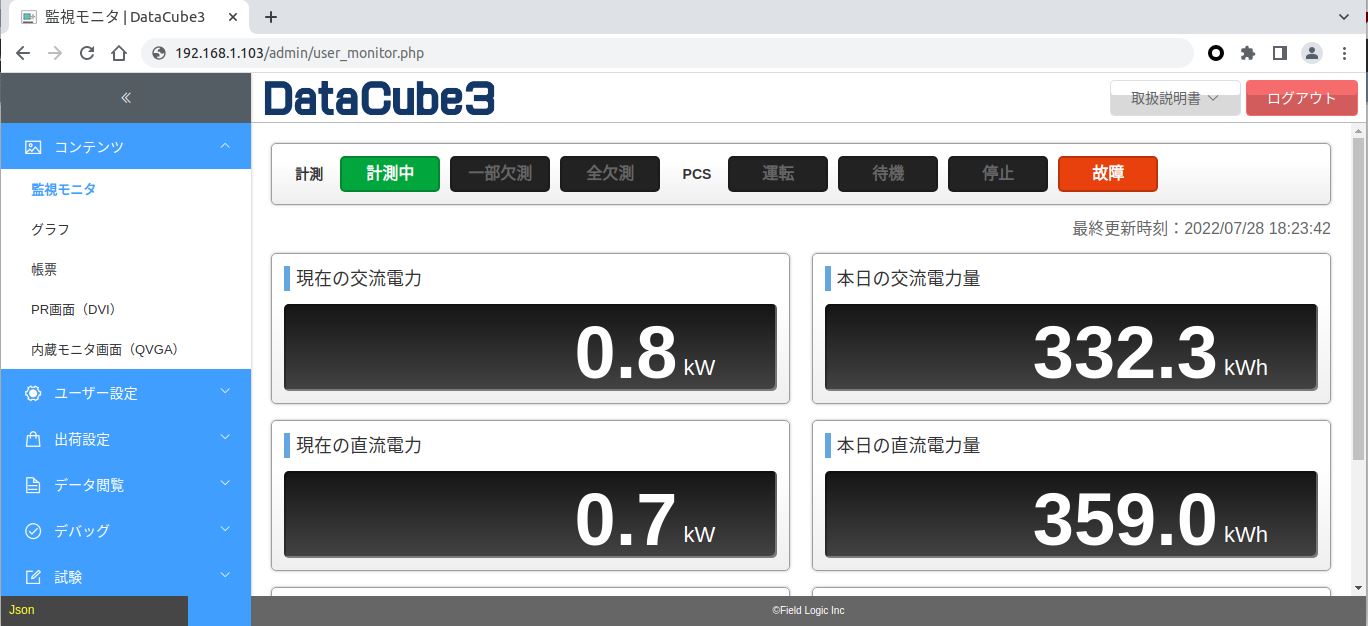Screen dimensions: 1368x626
Task: Expand the ユーザー設定 menu chevron
Action: point(225,392)
